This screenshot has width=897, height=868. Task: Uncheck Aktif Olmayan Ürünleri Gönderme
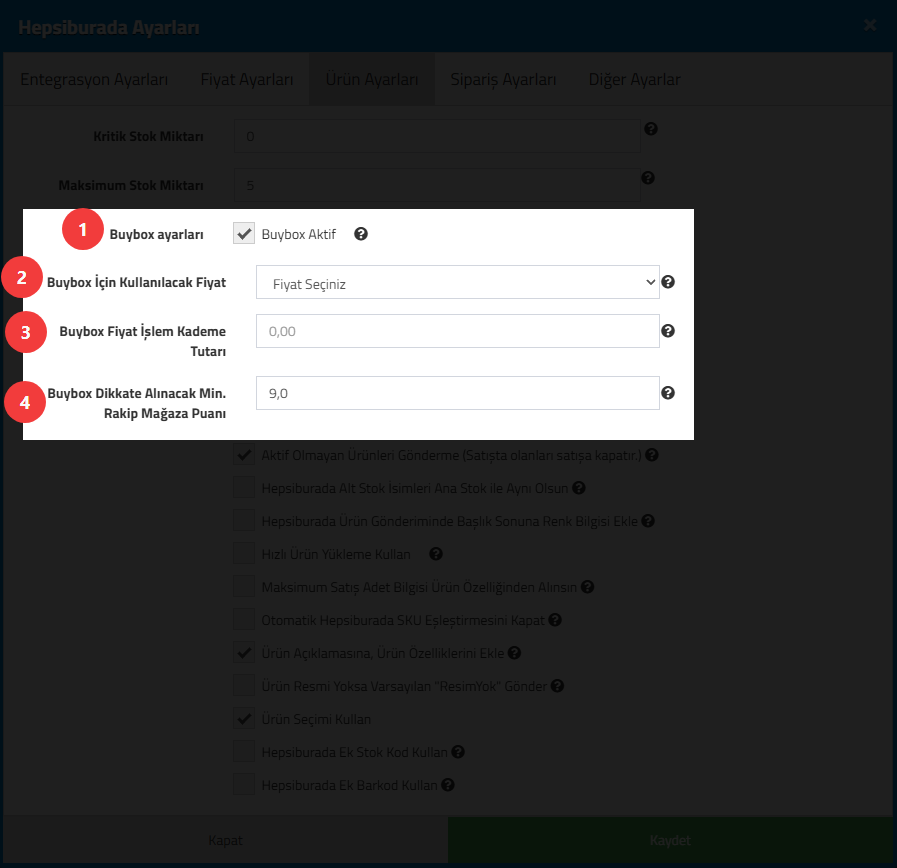coord(244,455)
